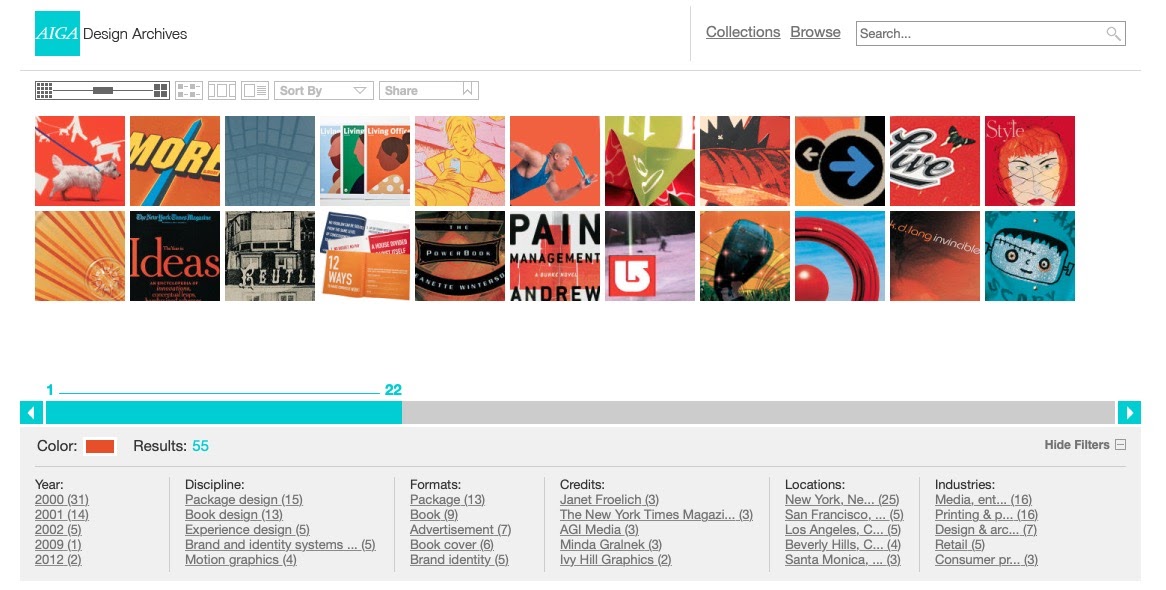Filter by Retail (5) industry
1166x590 pixels.
(x=960, y=545)
